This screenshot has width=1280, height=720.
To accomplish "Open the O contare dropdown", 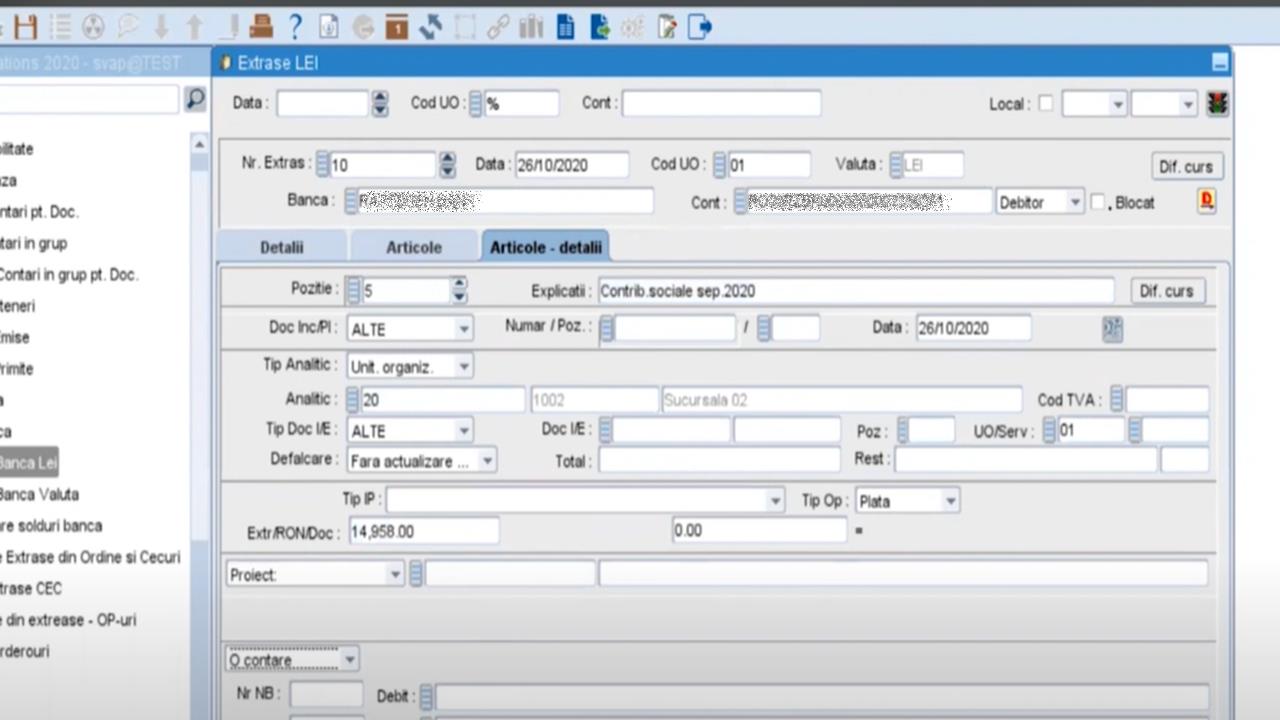I will click(350, 660).
